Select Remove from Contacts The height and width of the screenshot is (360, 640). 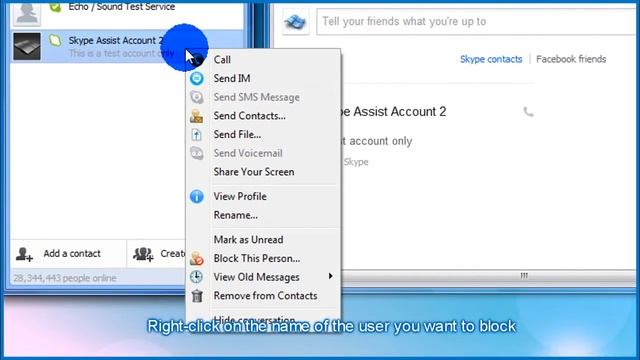click(x=265, y=296)
